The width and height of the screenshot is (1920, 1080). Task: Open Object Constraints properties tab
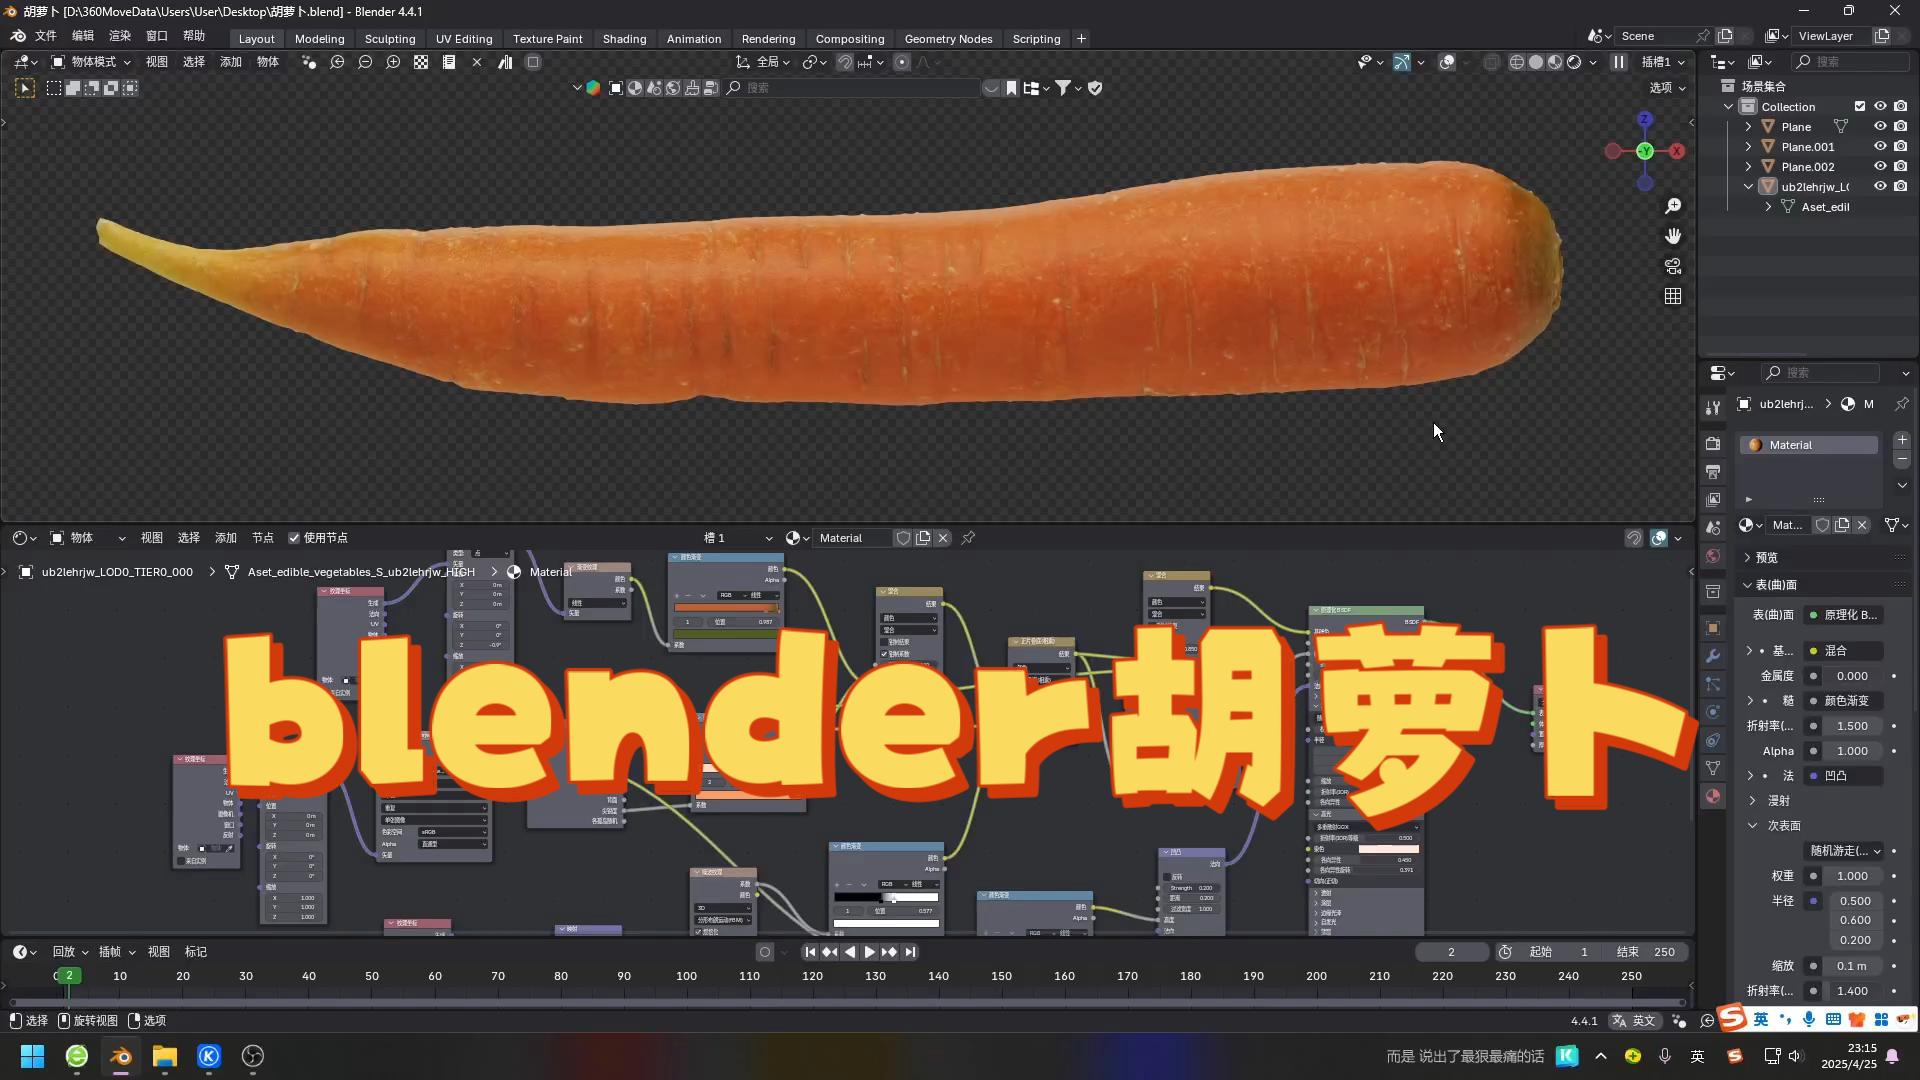coord(1713,740)
